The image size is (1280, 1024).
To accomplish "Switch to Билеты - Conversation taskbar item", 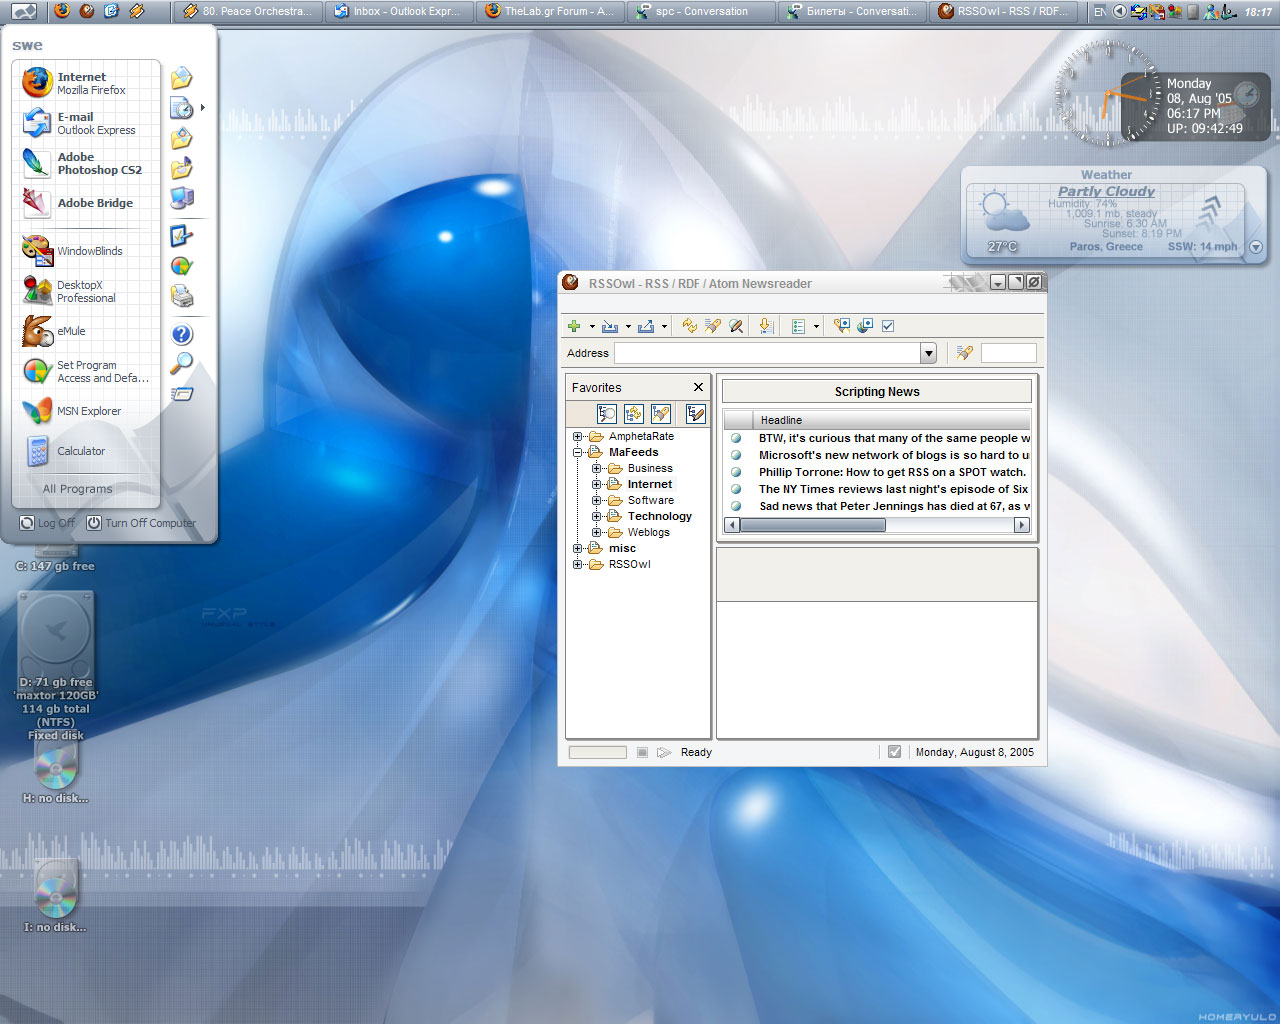I will coord(852,12).
